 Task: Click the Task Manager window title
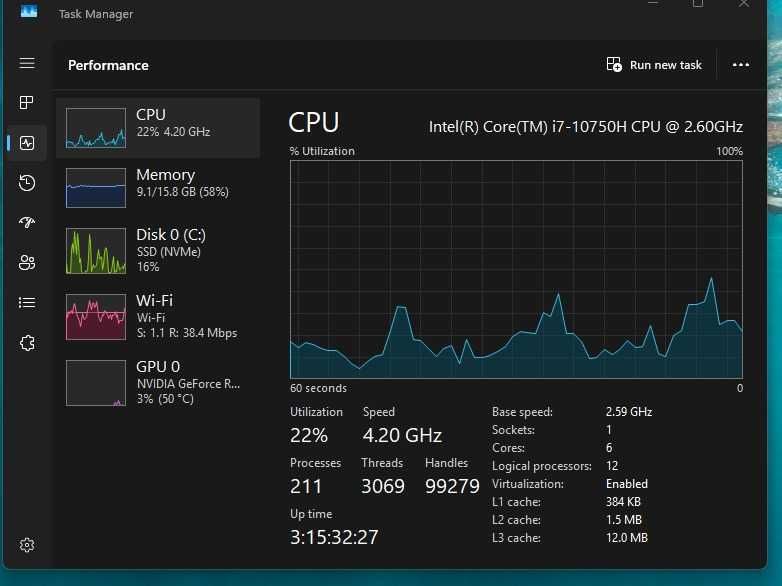point(96,14)
